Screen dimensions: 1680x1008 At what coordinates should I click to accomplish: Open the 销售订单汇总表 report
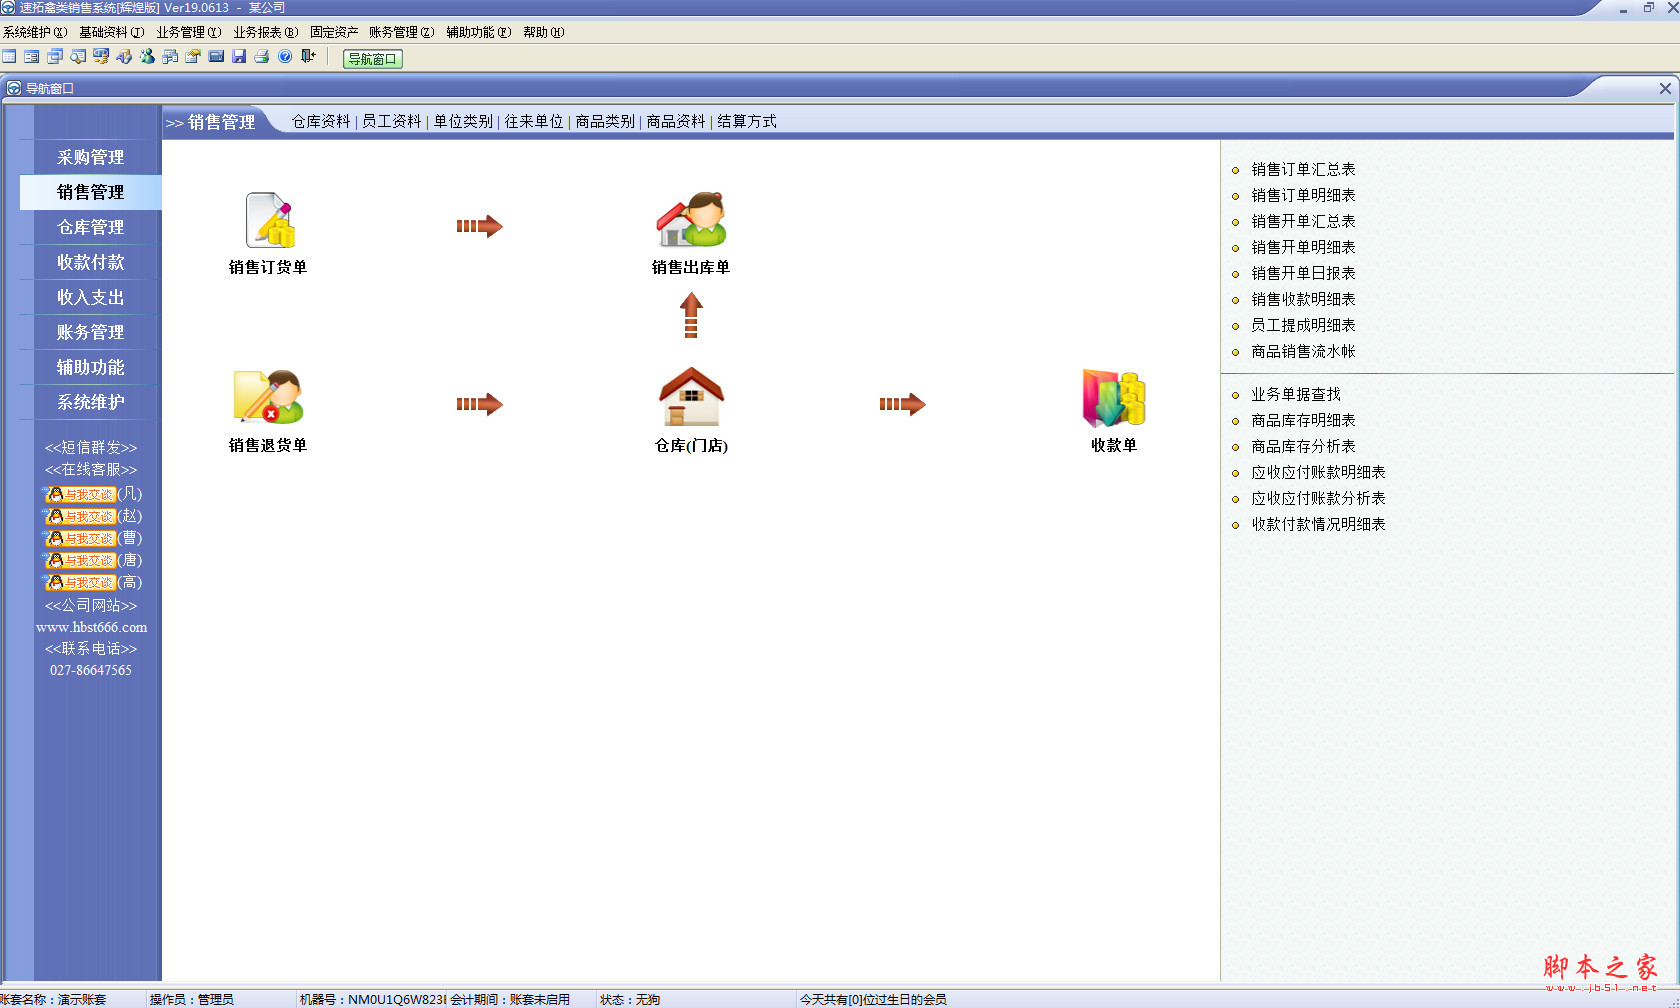(1303, 169)
